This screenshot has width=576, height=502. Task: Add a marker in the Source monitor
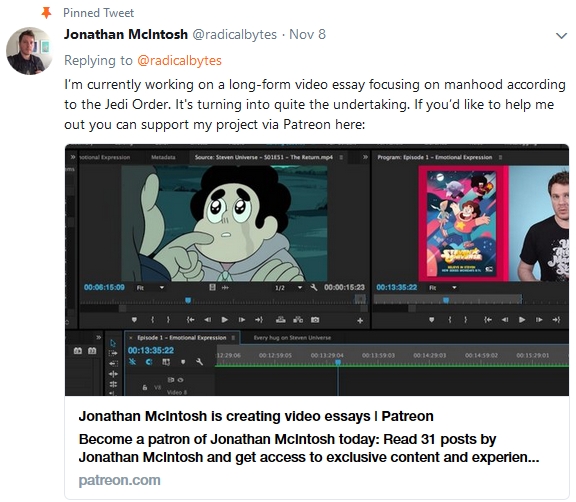[134, 320]
